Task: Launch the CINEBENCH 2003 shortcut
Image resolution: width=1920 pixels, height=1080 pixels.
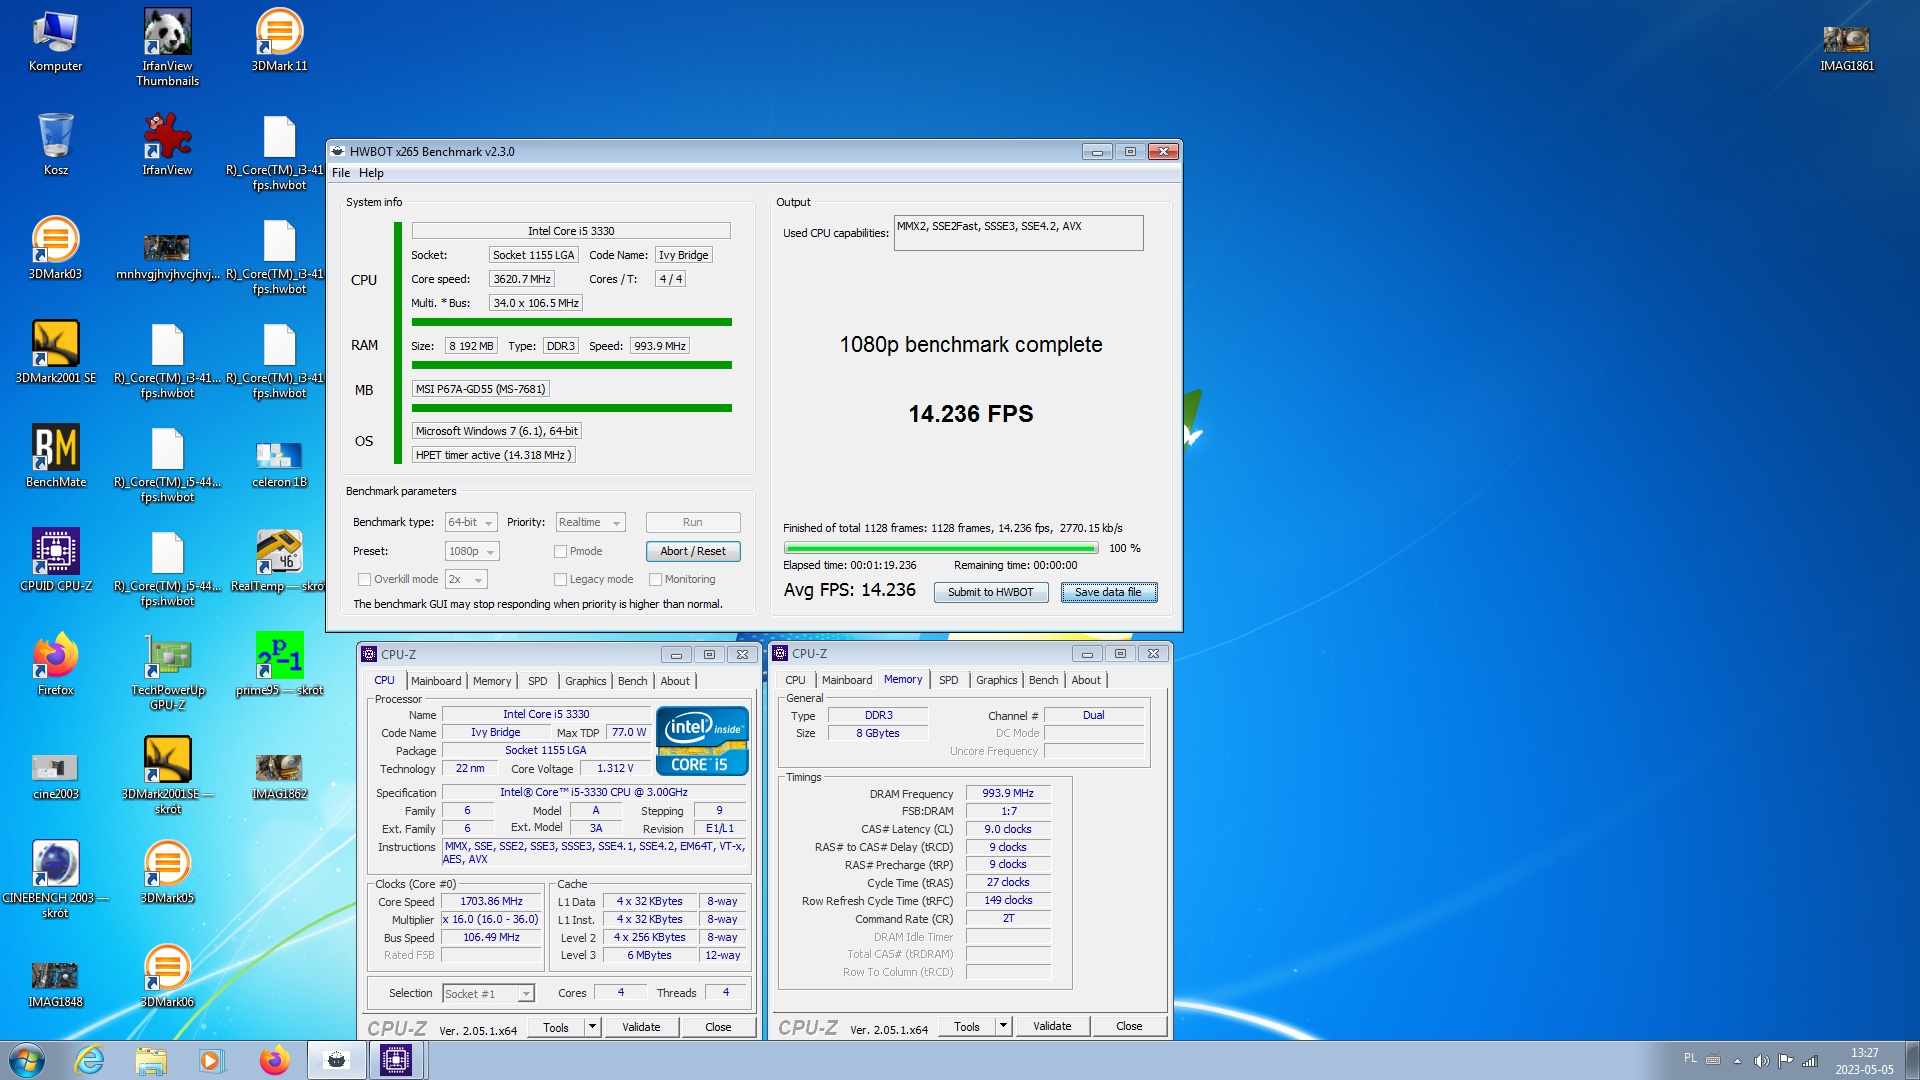Action: click(x=55, y=880)
